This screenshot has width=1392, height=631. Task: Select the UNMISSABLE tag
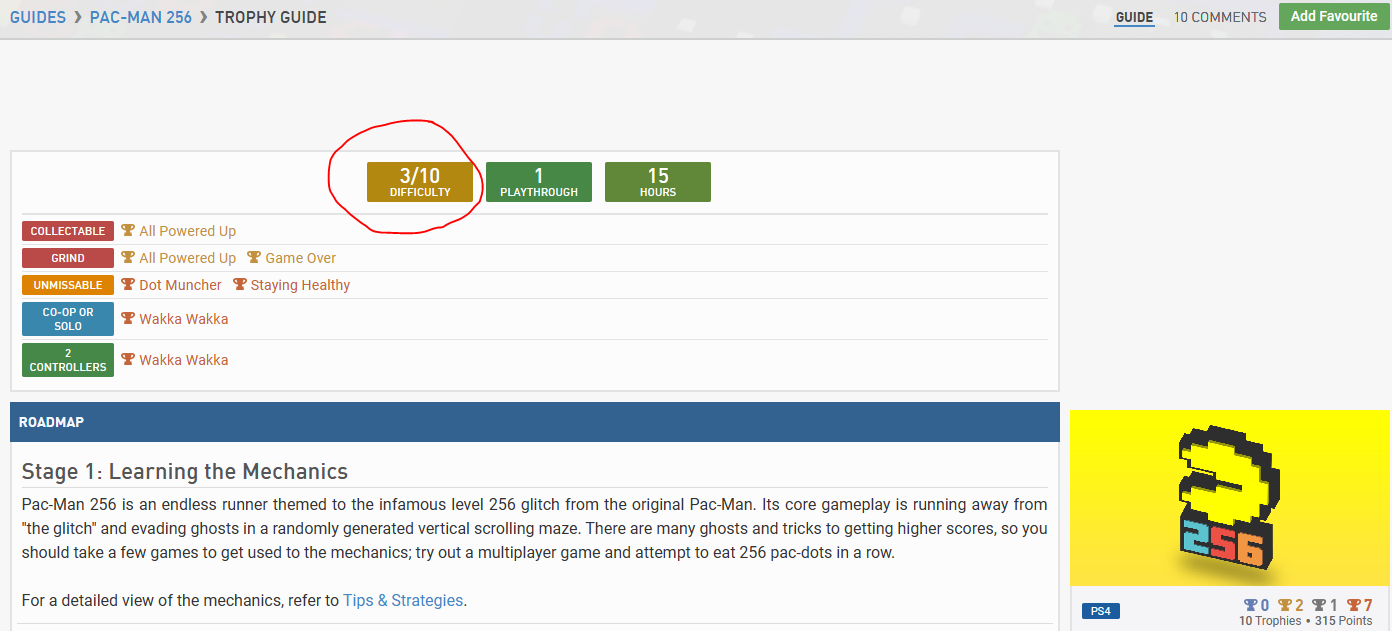[68, 285]
